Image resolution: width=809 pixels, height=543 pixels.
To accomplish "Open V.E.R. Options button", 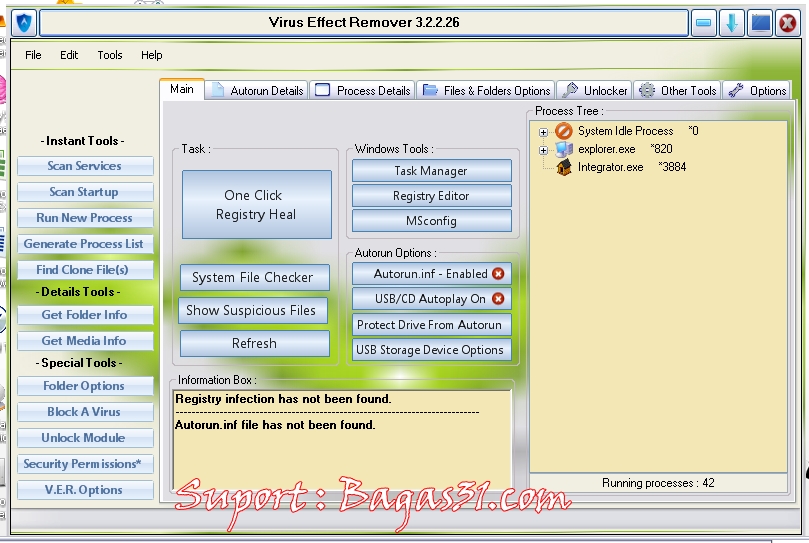I will pos(85,490).
